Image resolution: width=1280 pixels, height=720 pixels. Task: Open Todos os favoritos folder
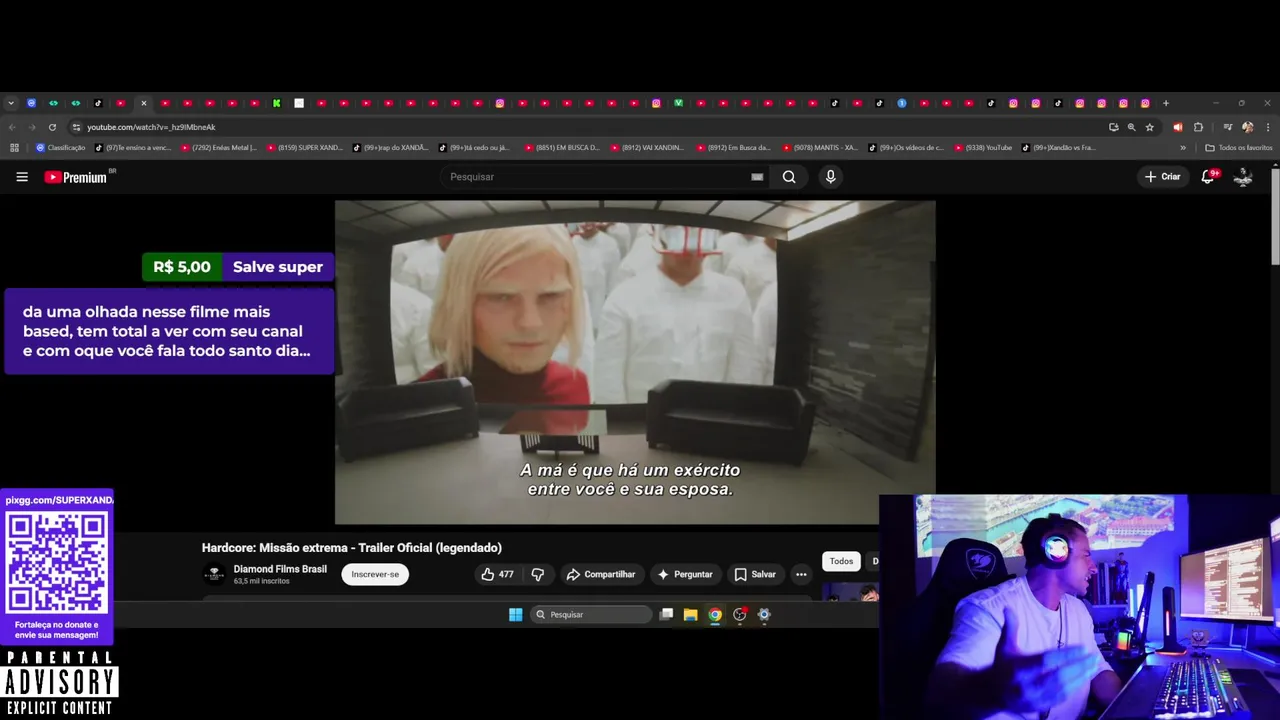(1239, 147)
